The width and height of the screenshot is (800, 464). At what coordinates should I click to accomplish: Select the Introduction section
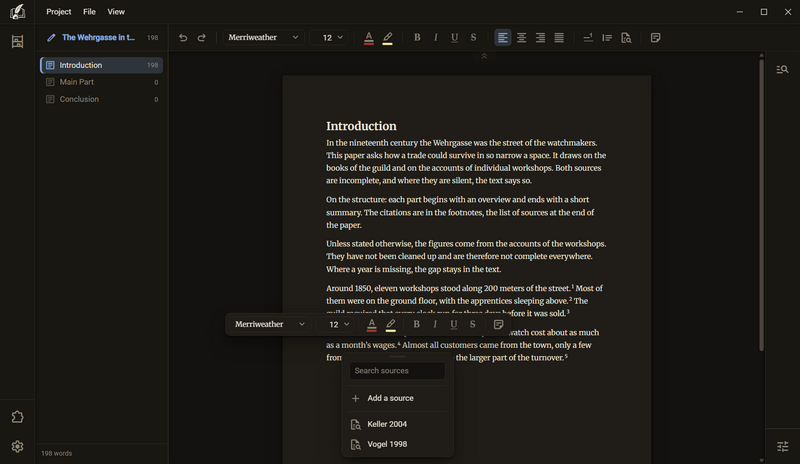(x=102, y=65)
